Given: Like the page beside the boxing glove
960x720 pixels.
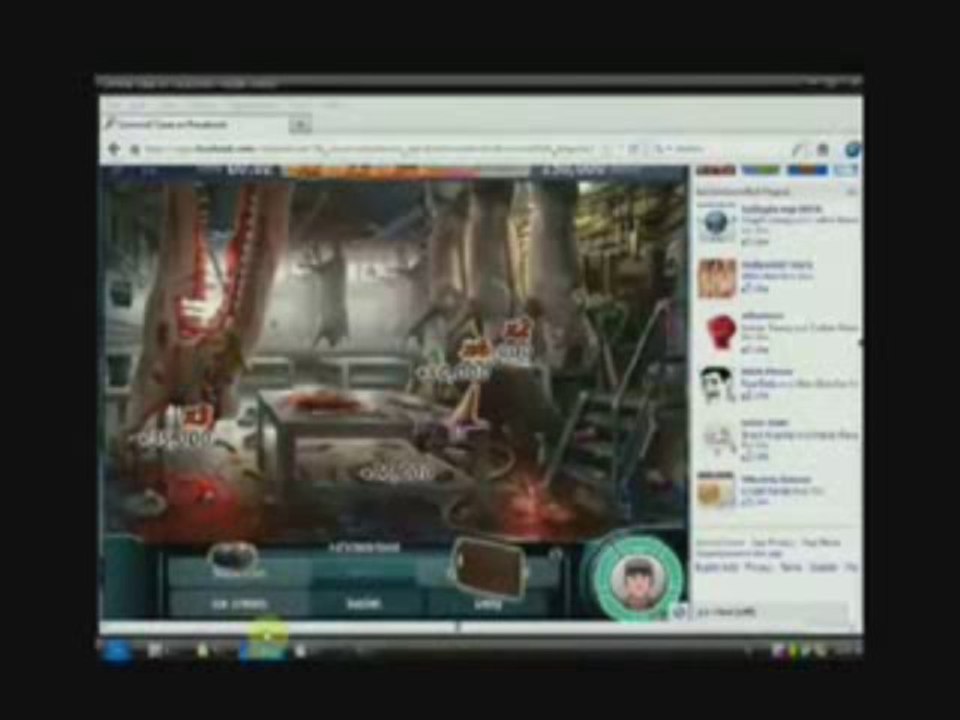Looking at the screenshot, I should 755,350.
